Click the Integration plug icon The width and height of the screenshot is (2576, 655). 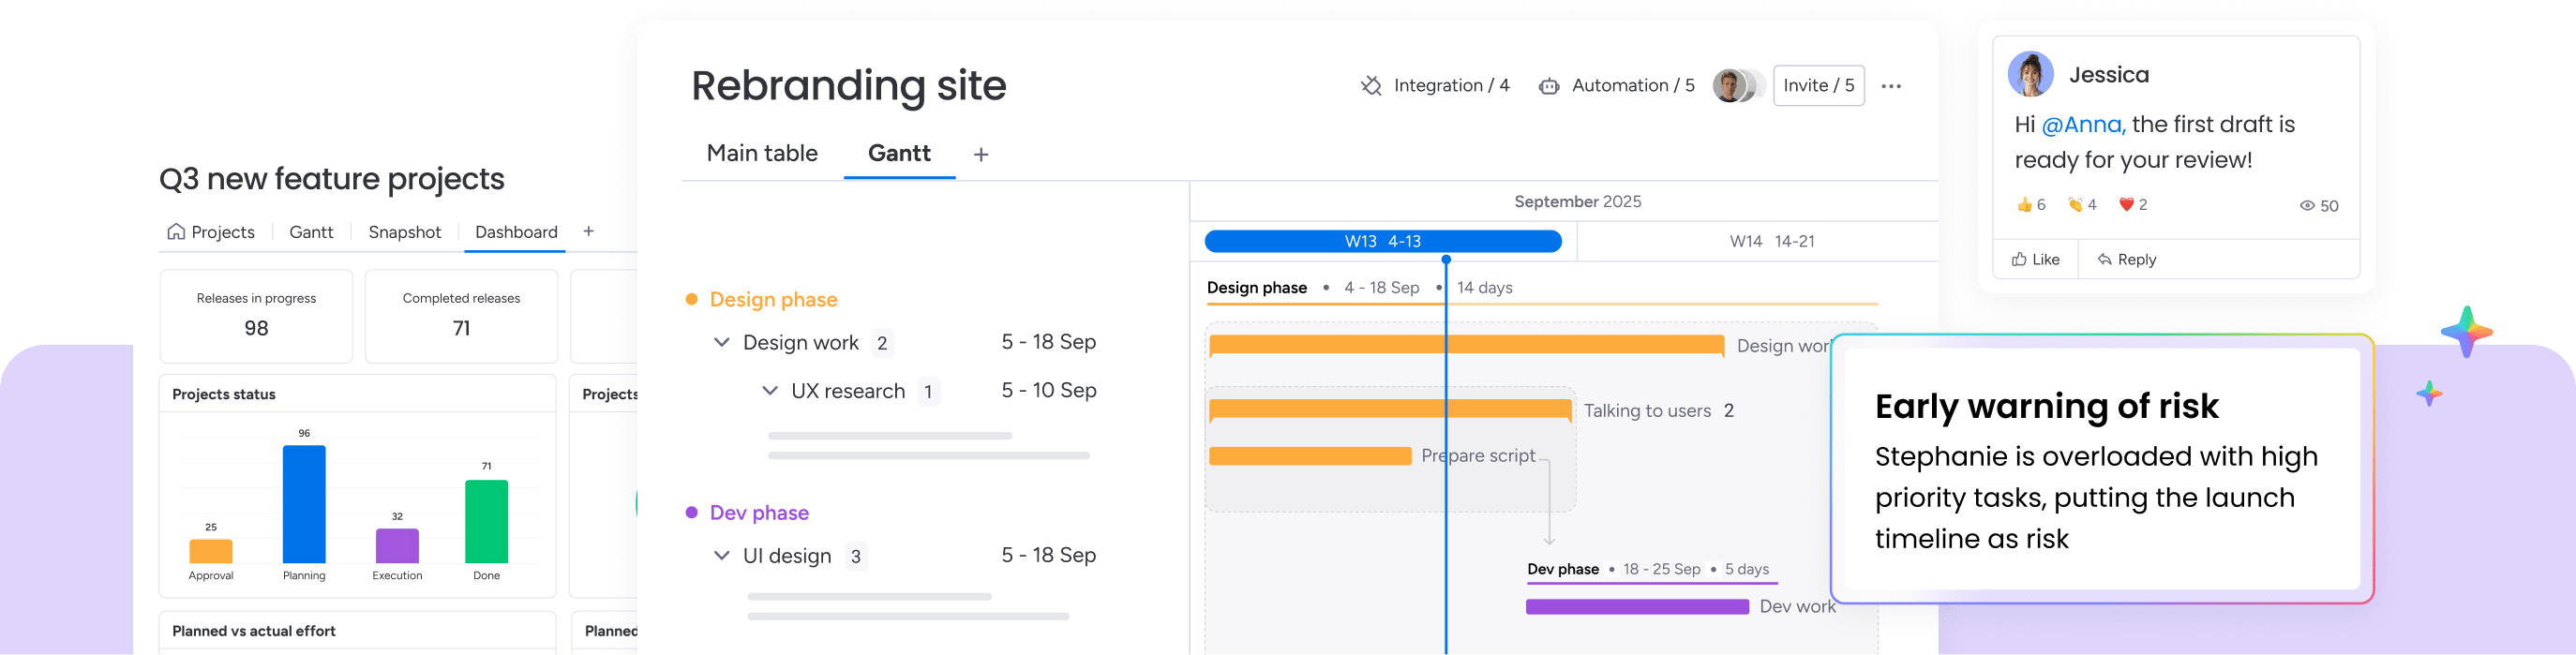(x=1371, y=86)
